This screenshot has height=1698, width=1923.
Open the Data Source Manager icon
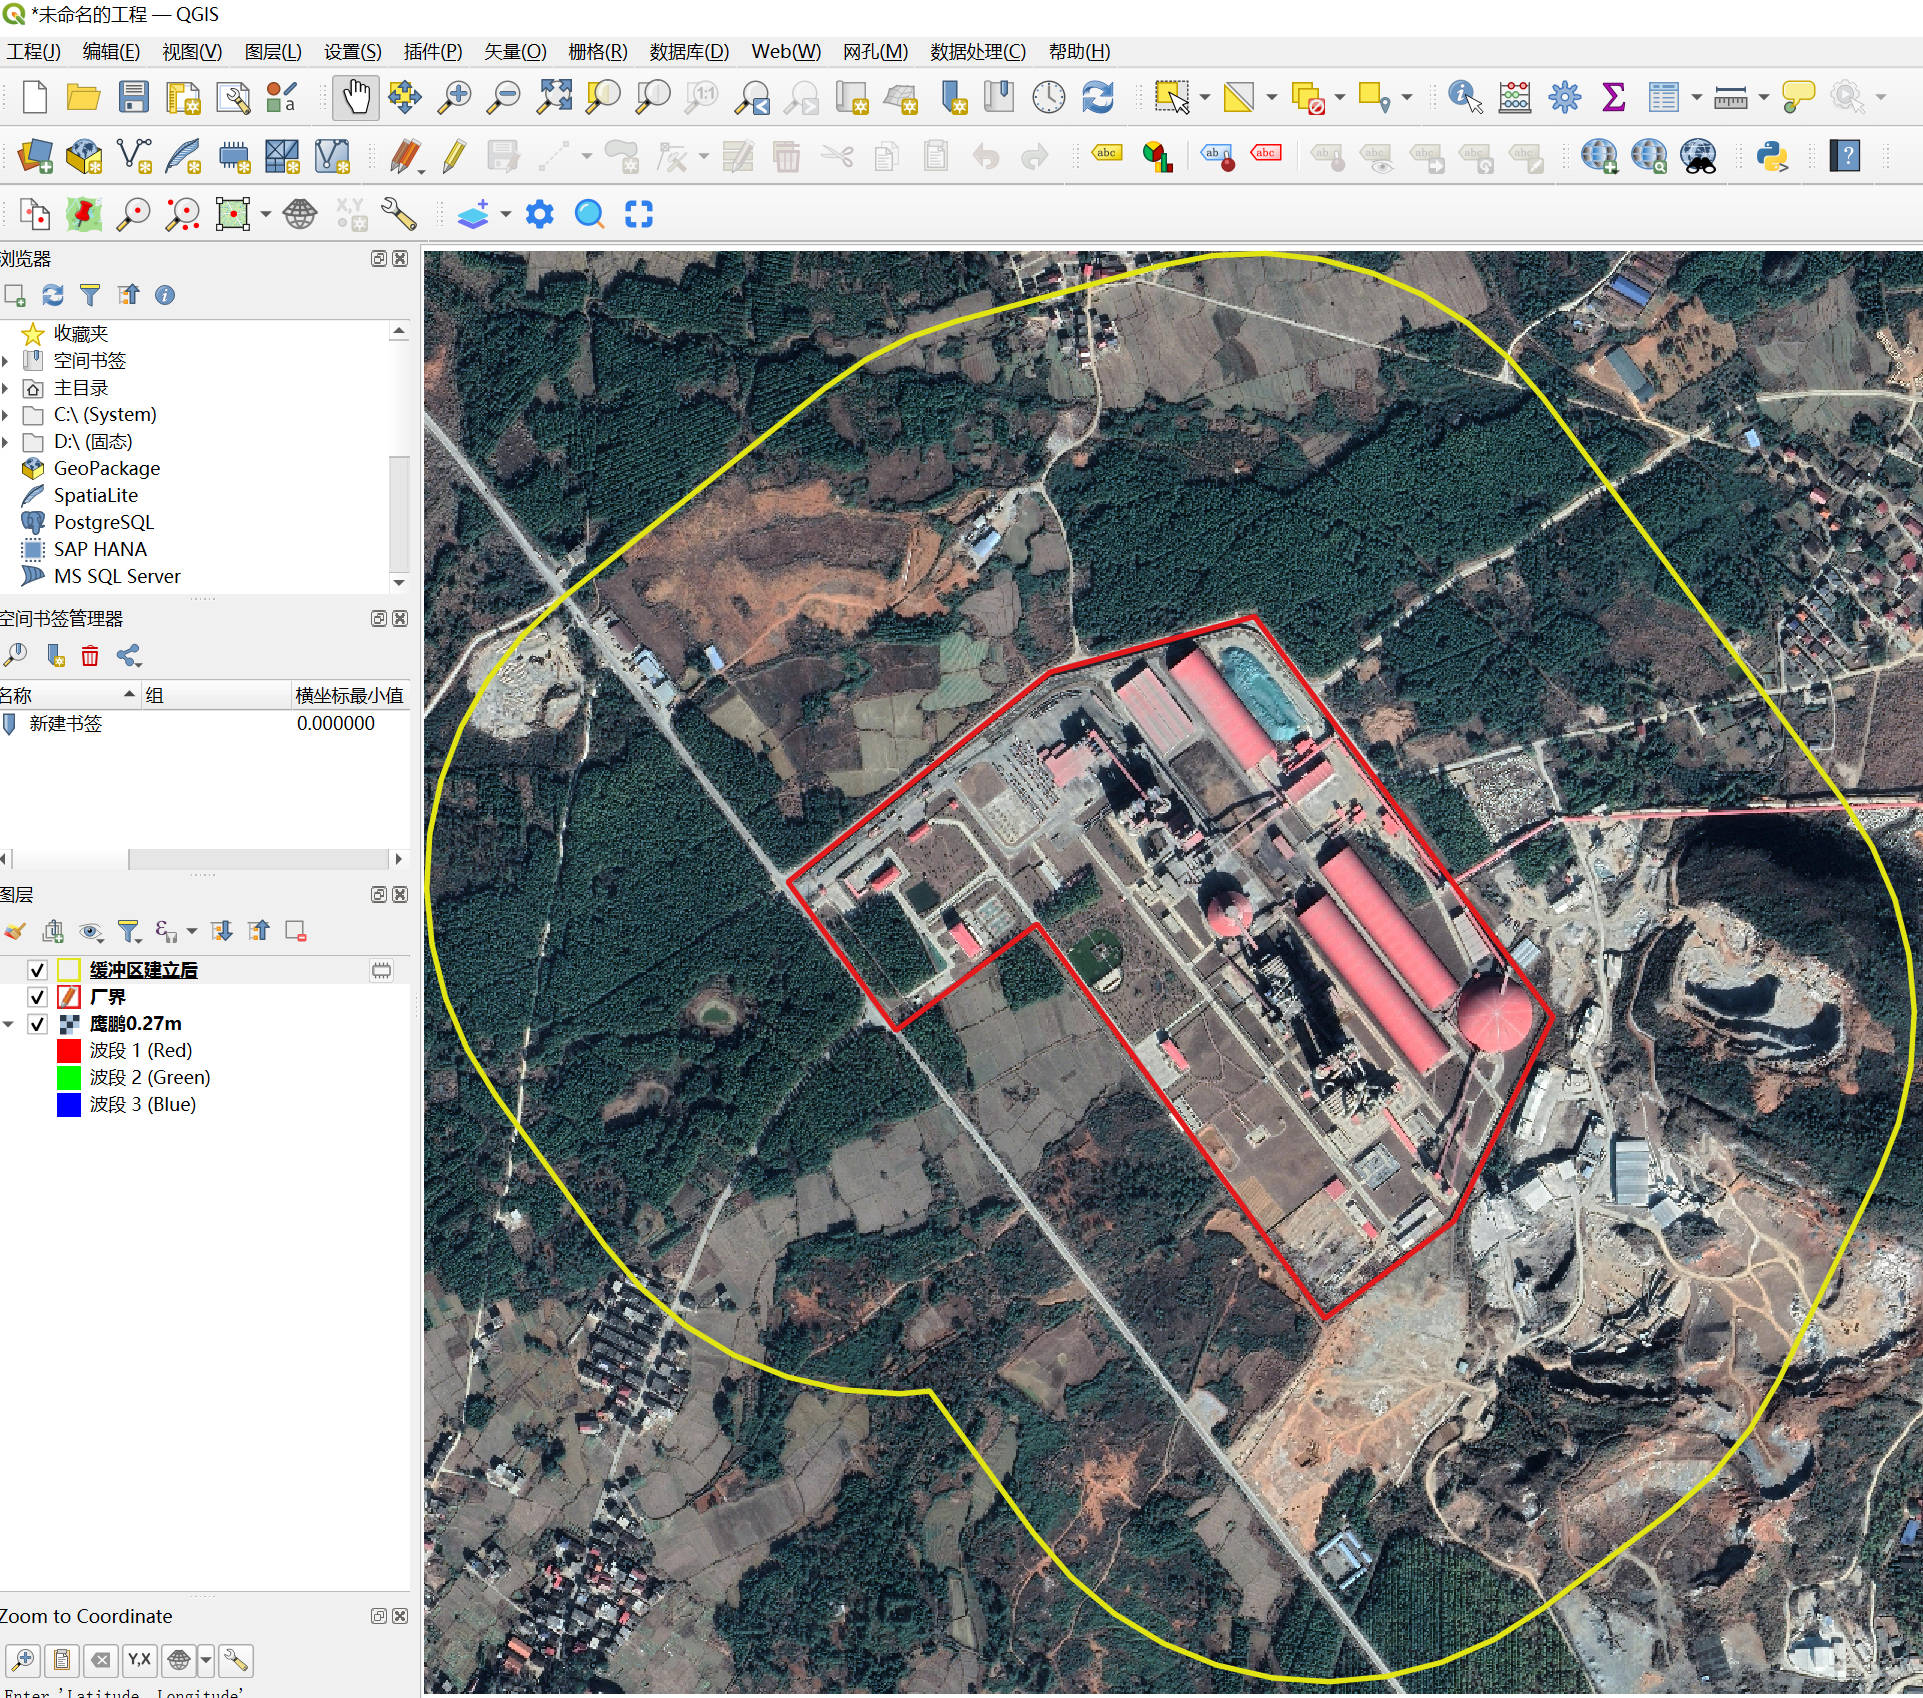[35, 156]
